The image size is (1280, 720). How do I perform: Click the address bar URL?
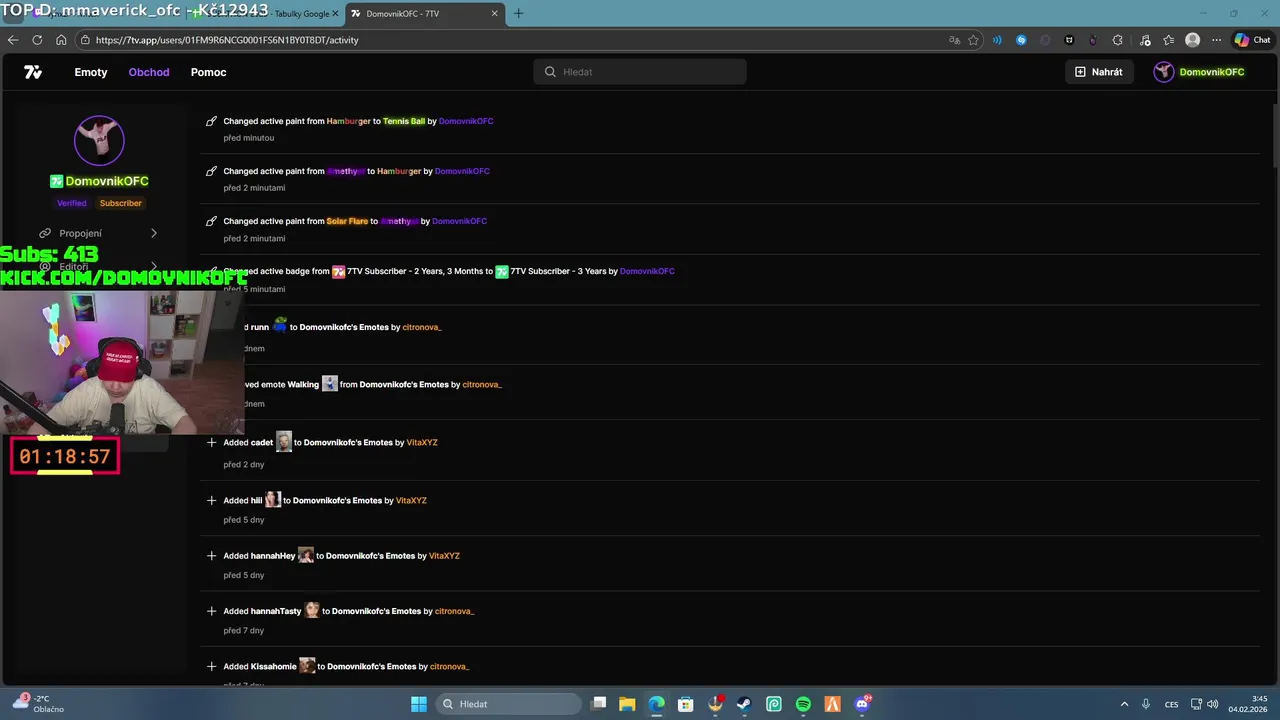228,40
